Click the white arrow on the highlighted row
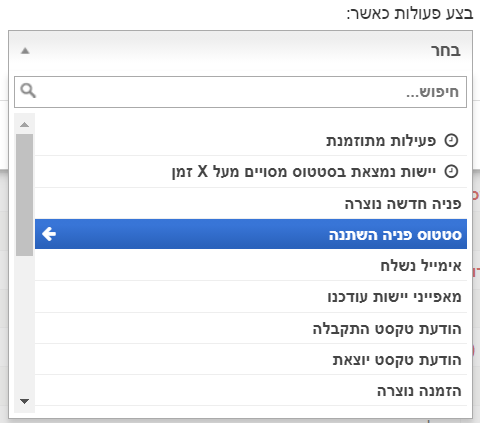The height and width of the screenshot is (423, 480). click(x=49, y=234)
